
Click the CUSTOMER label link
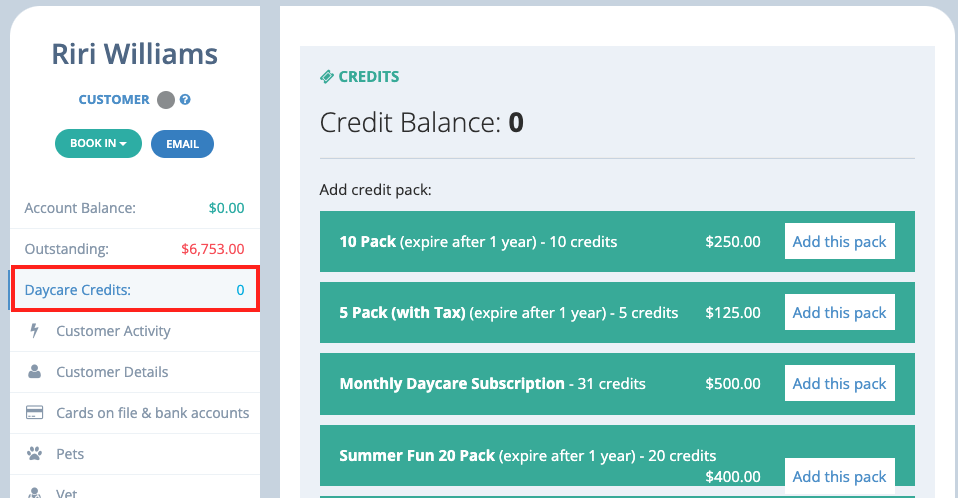(114, 100)
